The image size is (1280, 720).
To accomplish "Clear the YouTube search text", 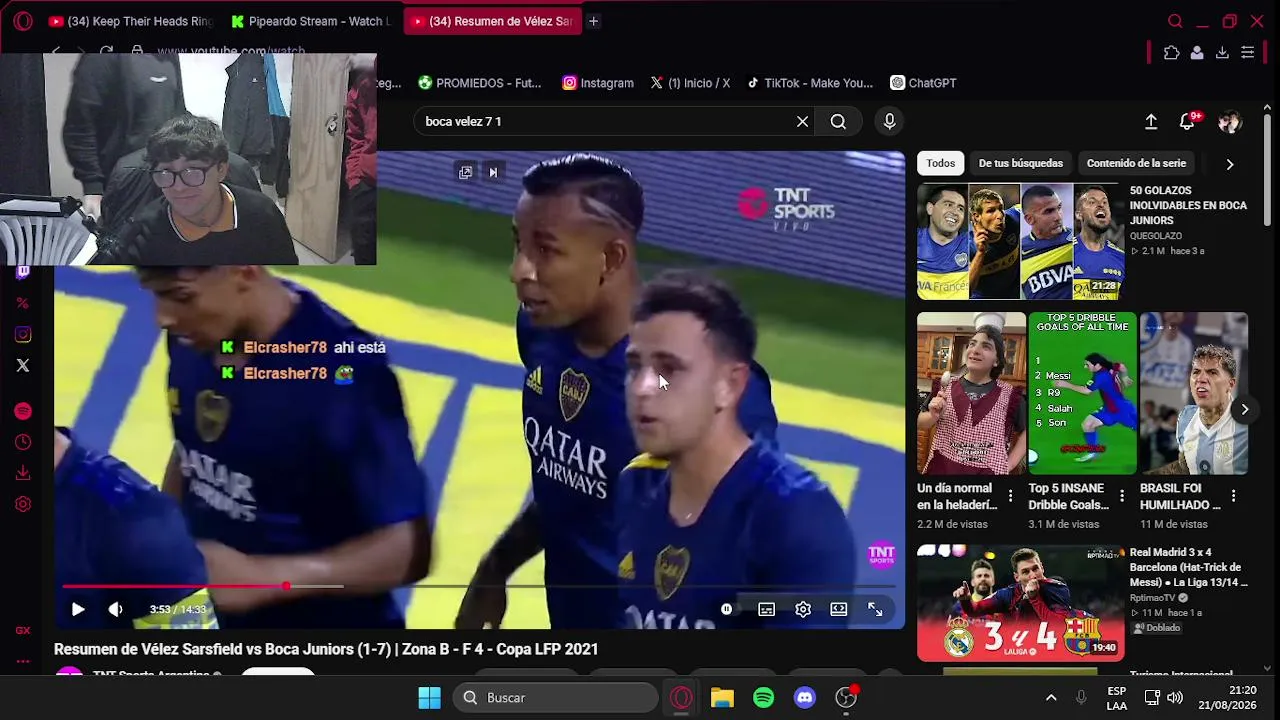I will (802, 121).
